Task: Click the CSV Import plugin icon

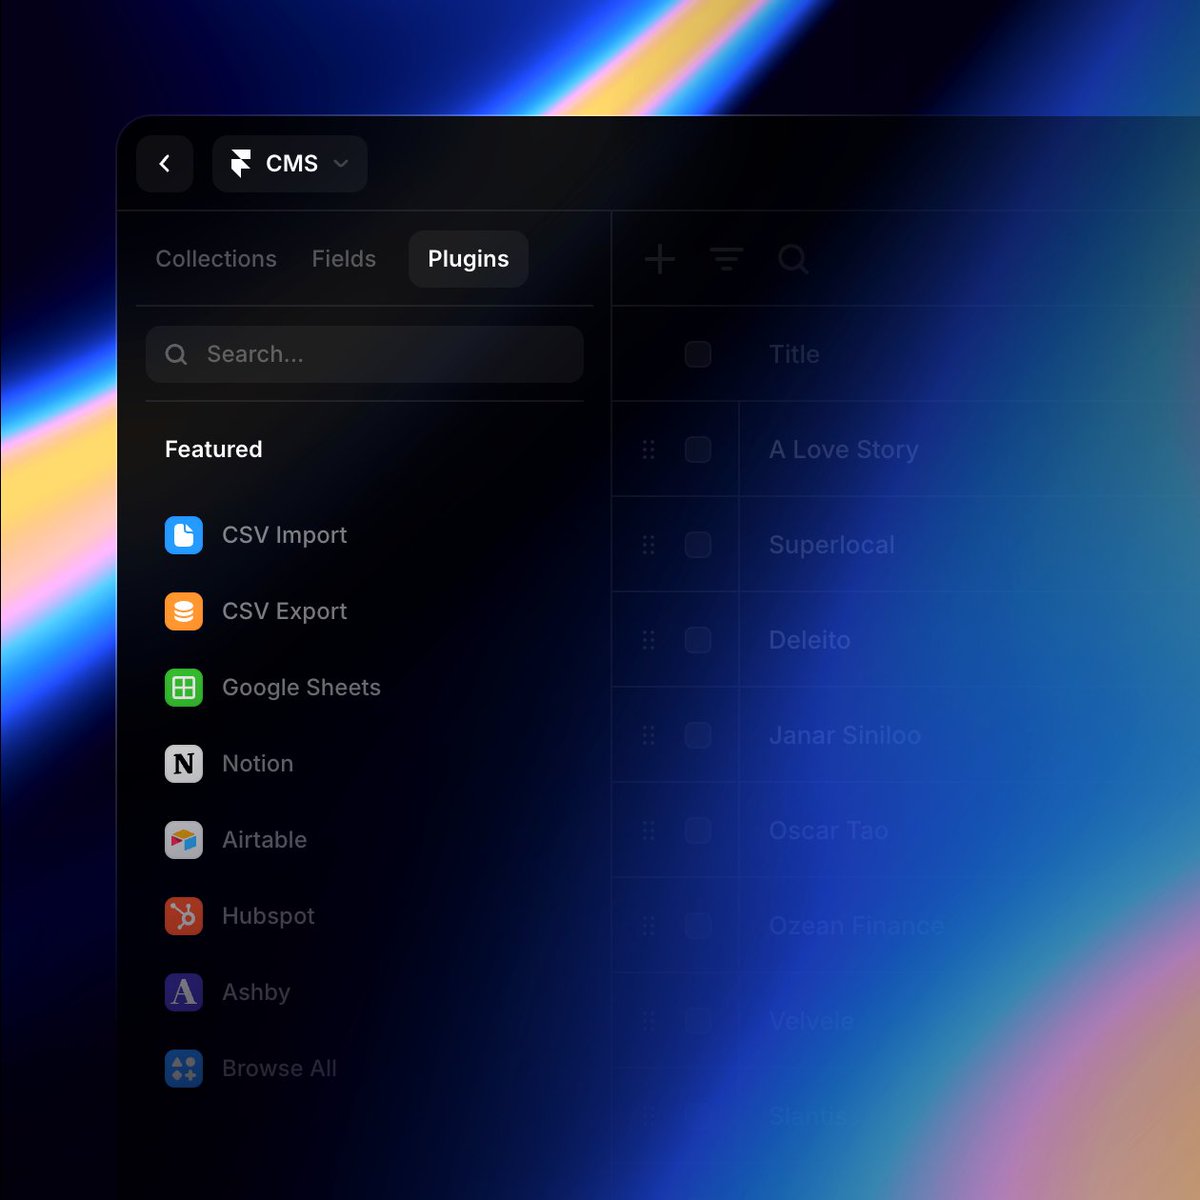Action: 184,535
